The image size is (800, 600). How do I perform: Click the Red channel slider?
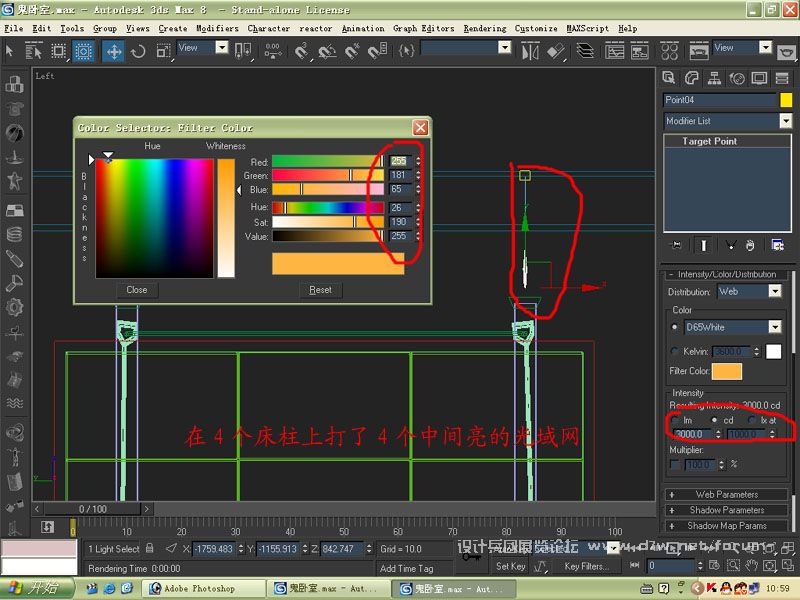coord(328,161)
